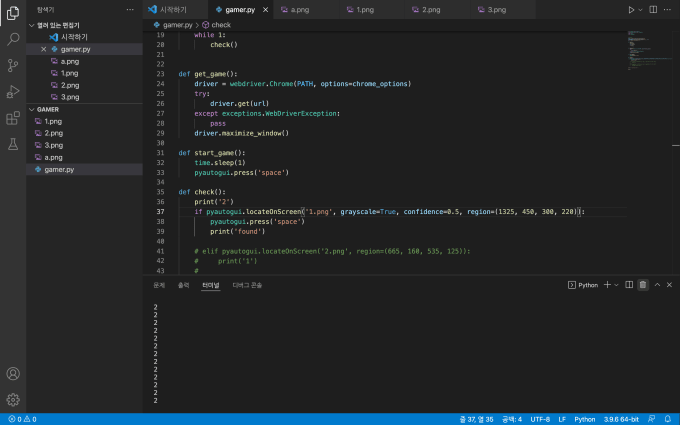Click line number 31 in gutter
Screen dimensions: 680x425
[x=160, y=153]
